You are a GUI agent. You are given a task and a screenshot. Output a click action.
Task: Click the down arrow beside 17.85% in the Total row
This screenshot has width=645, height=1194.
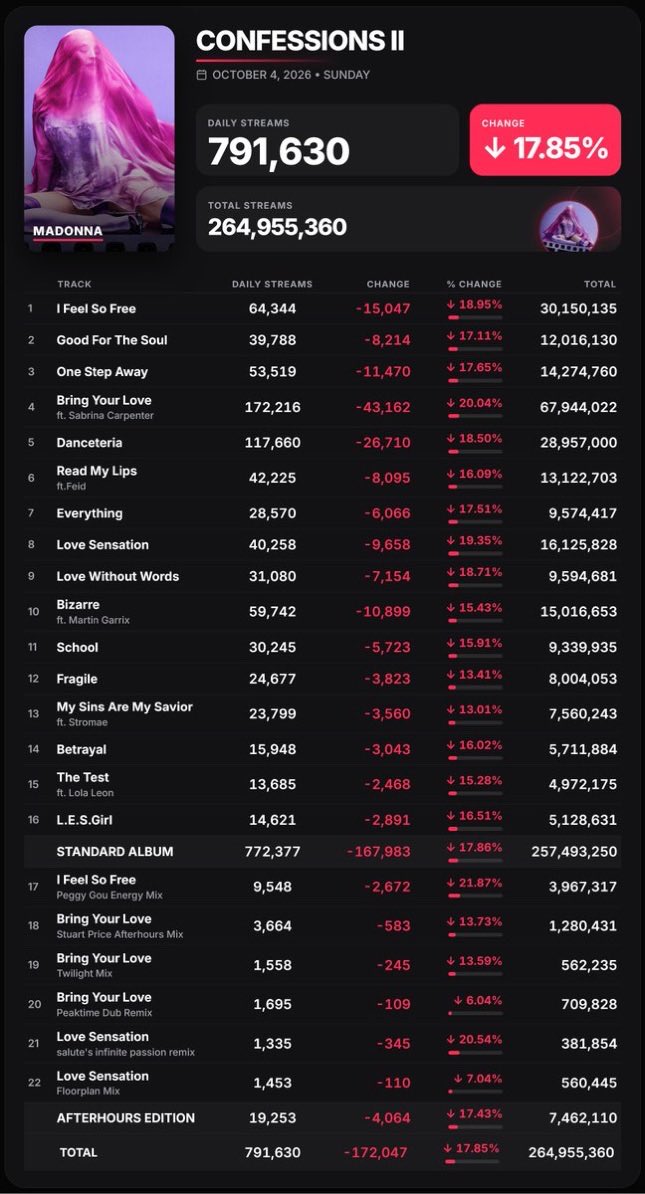point(448,1148)
